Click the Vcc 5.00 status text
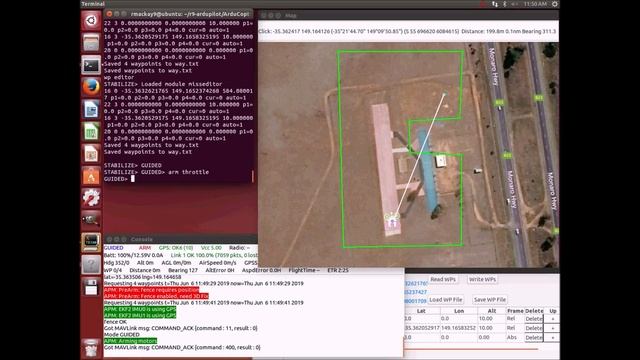Image resolution: width=640 pixels, height=360 pixels. pos(211,248)
